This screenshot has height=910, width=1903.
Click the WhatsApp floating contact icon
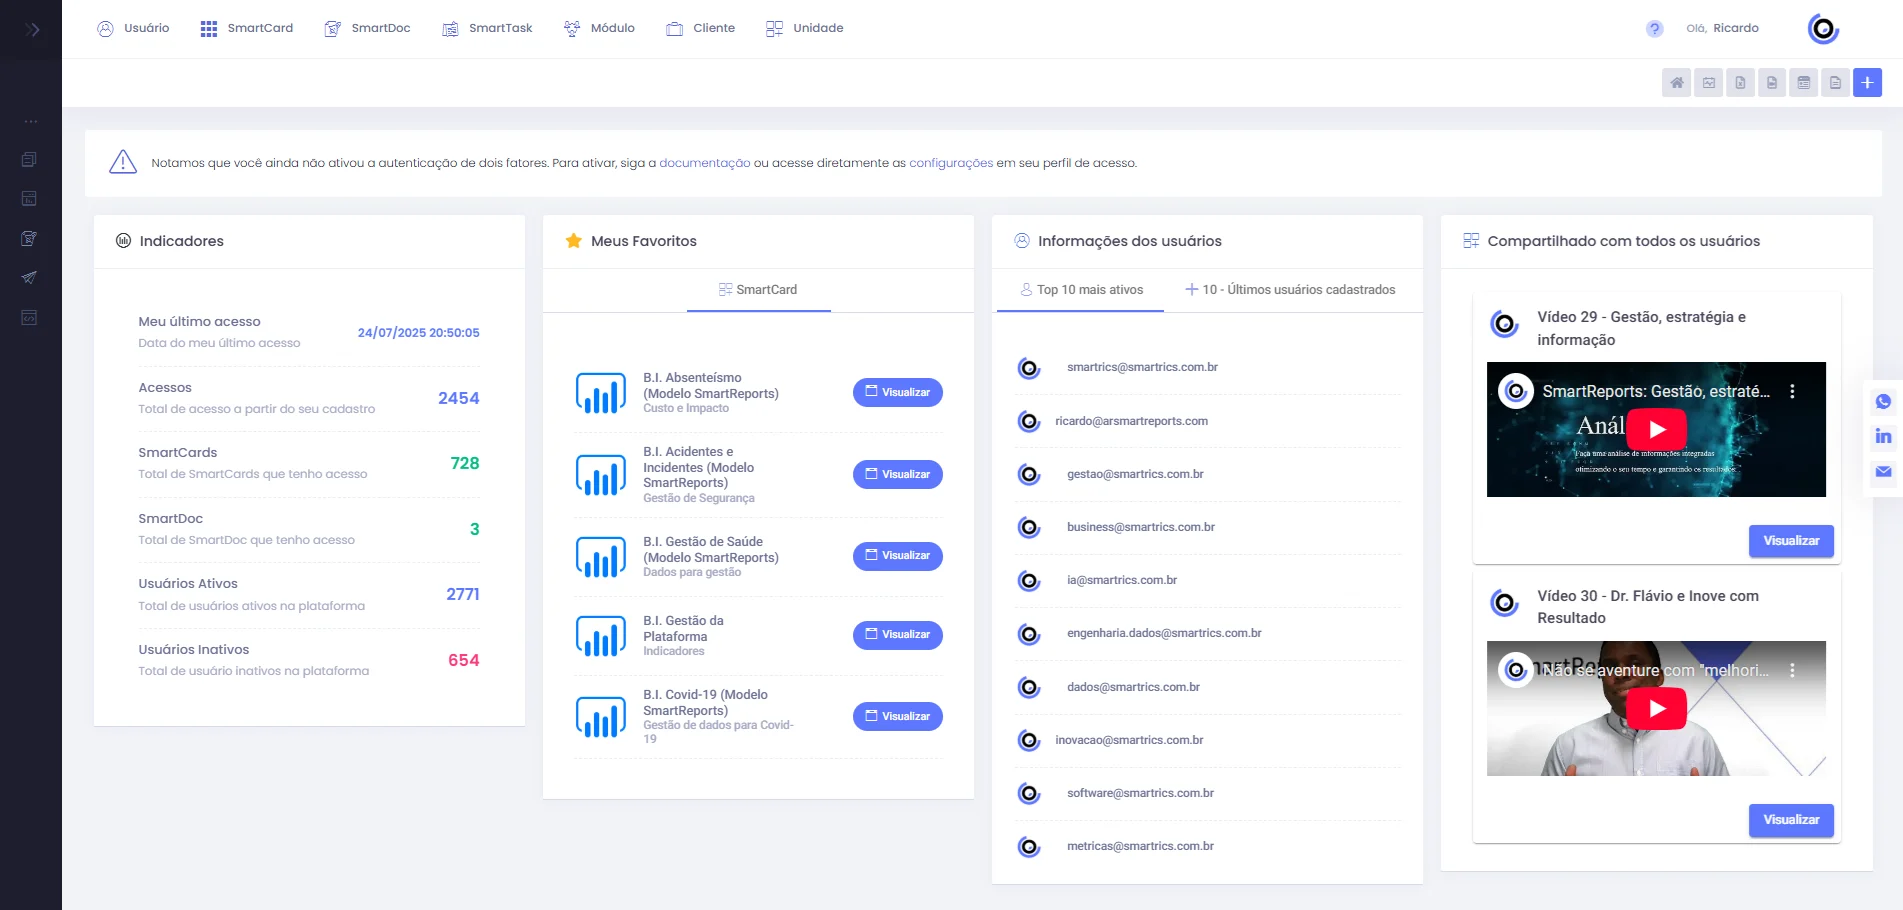[1883, 402]
